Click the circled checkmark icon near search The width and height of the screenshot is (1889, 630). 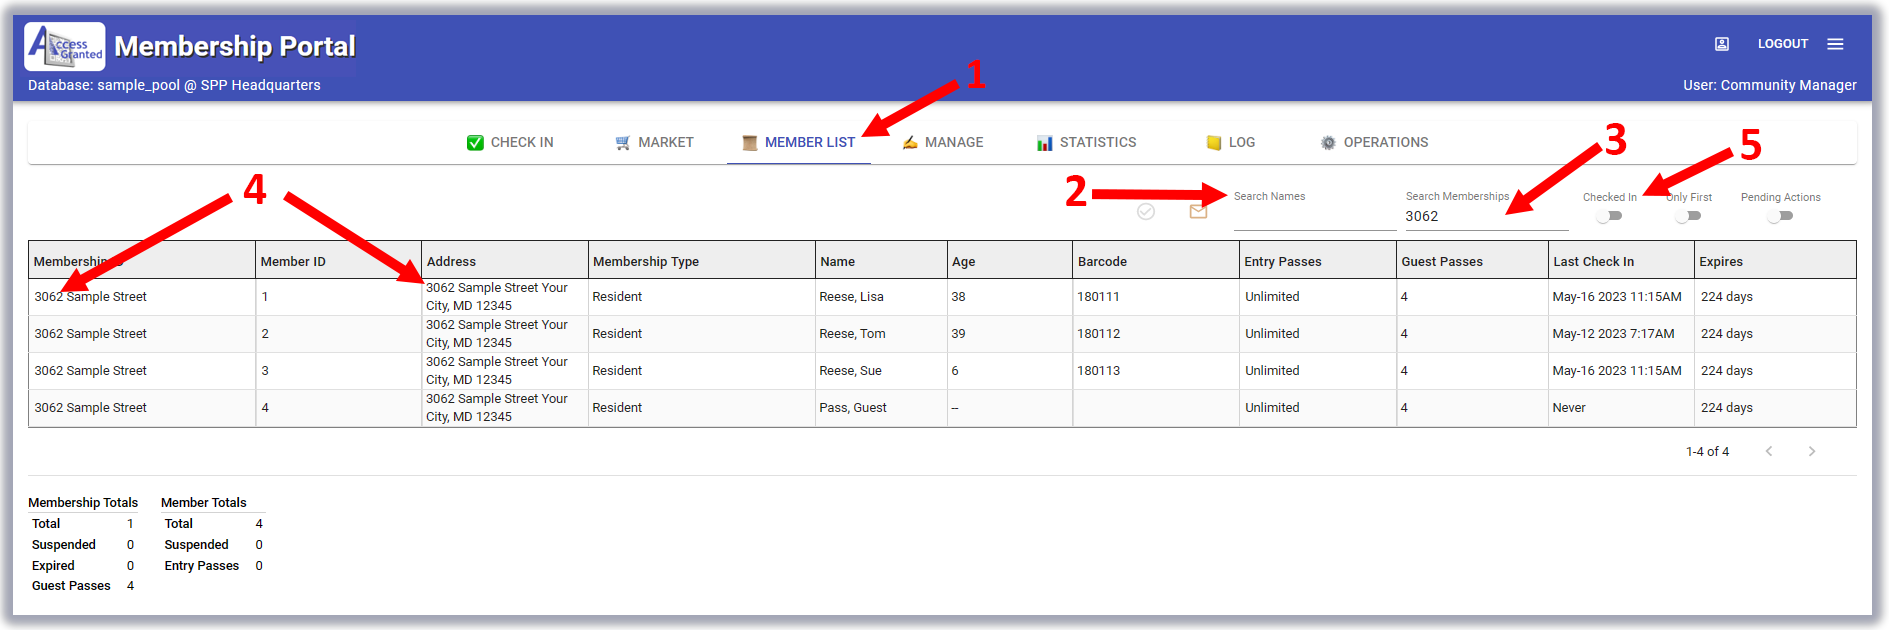coord(1146,211)
